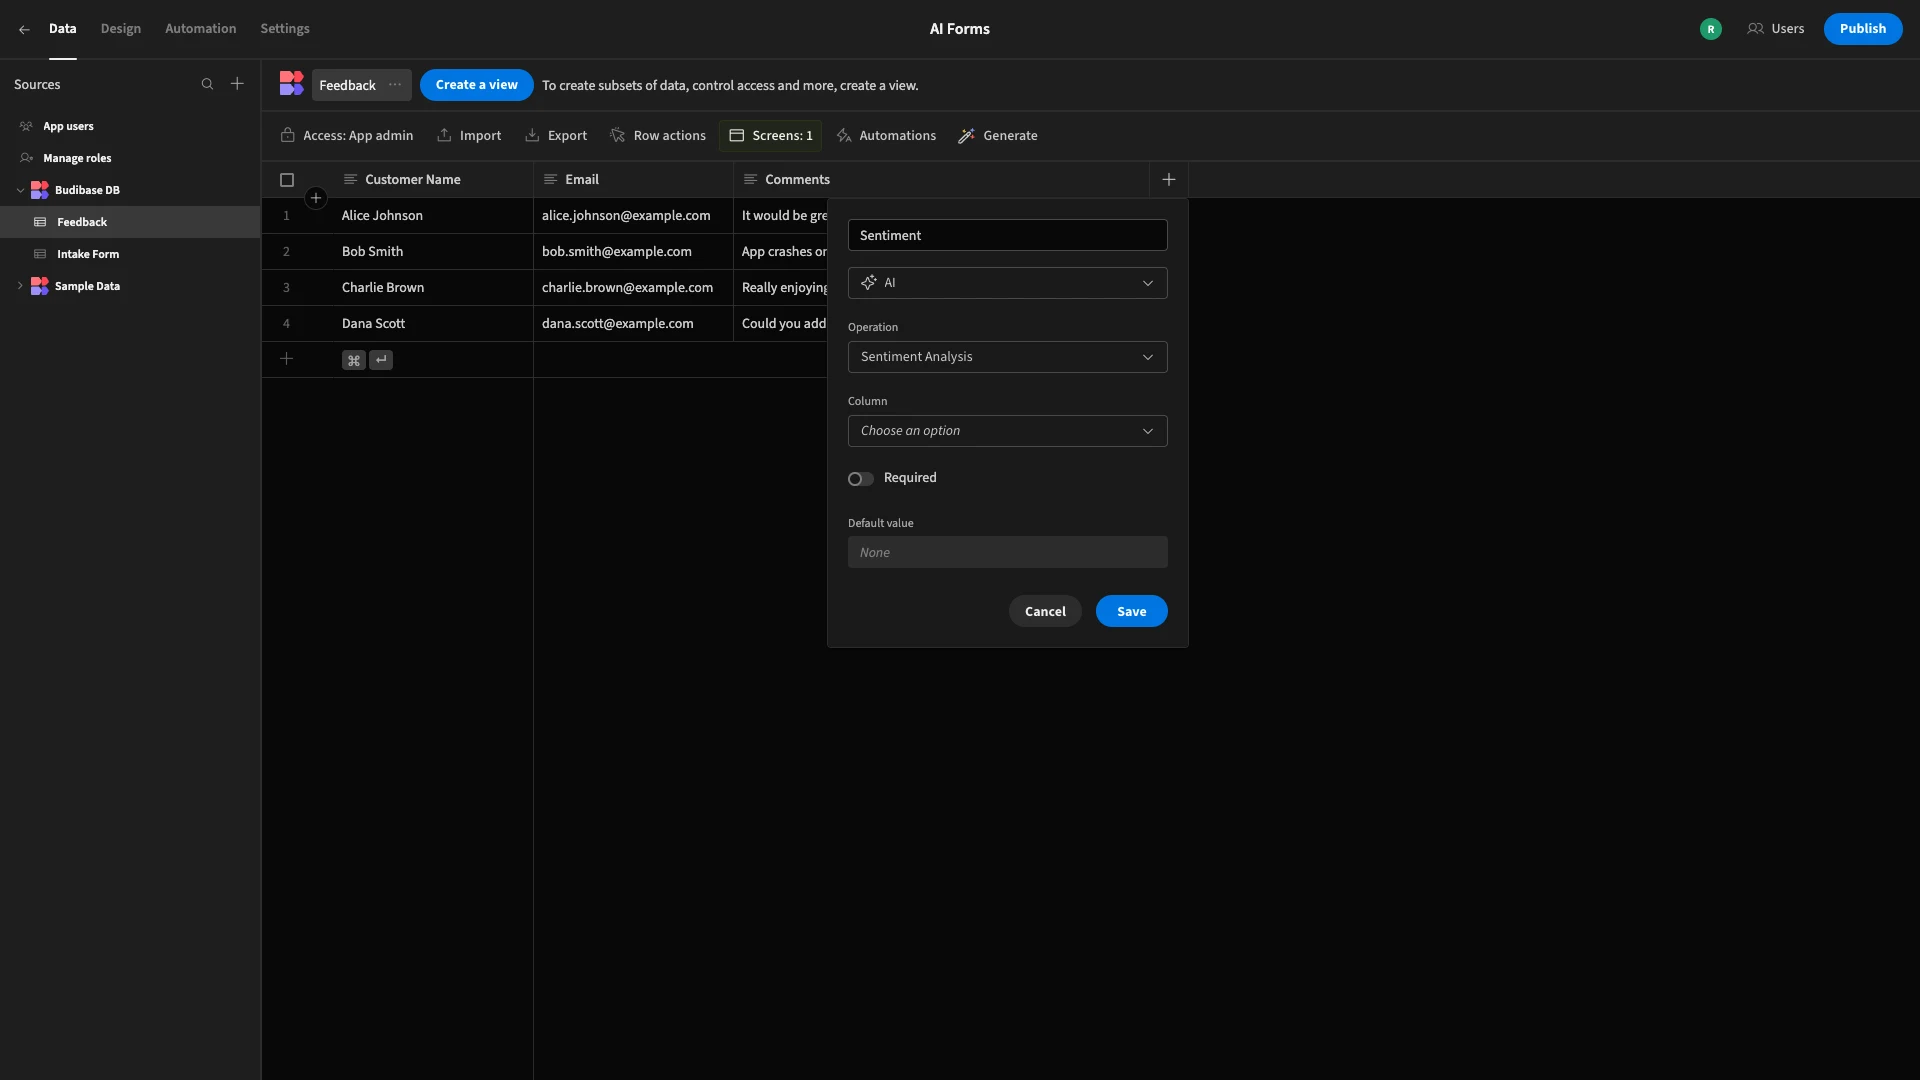The width and height of the screenshot is (1920, 1080).
Task: Open the Users panel
Action: click(x=1775, y=29)
